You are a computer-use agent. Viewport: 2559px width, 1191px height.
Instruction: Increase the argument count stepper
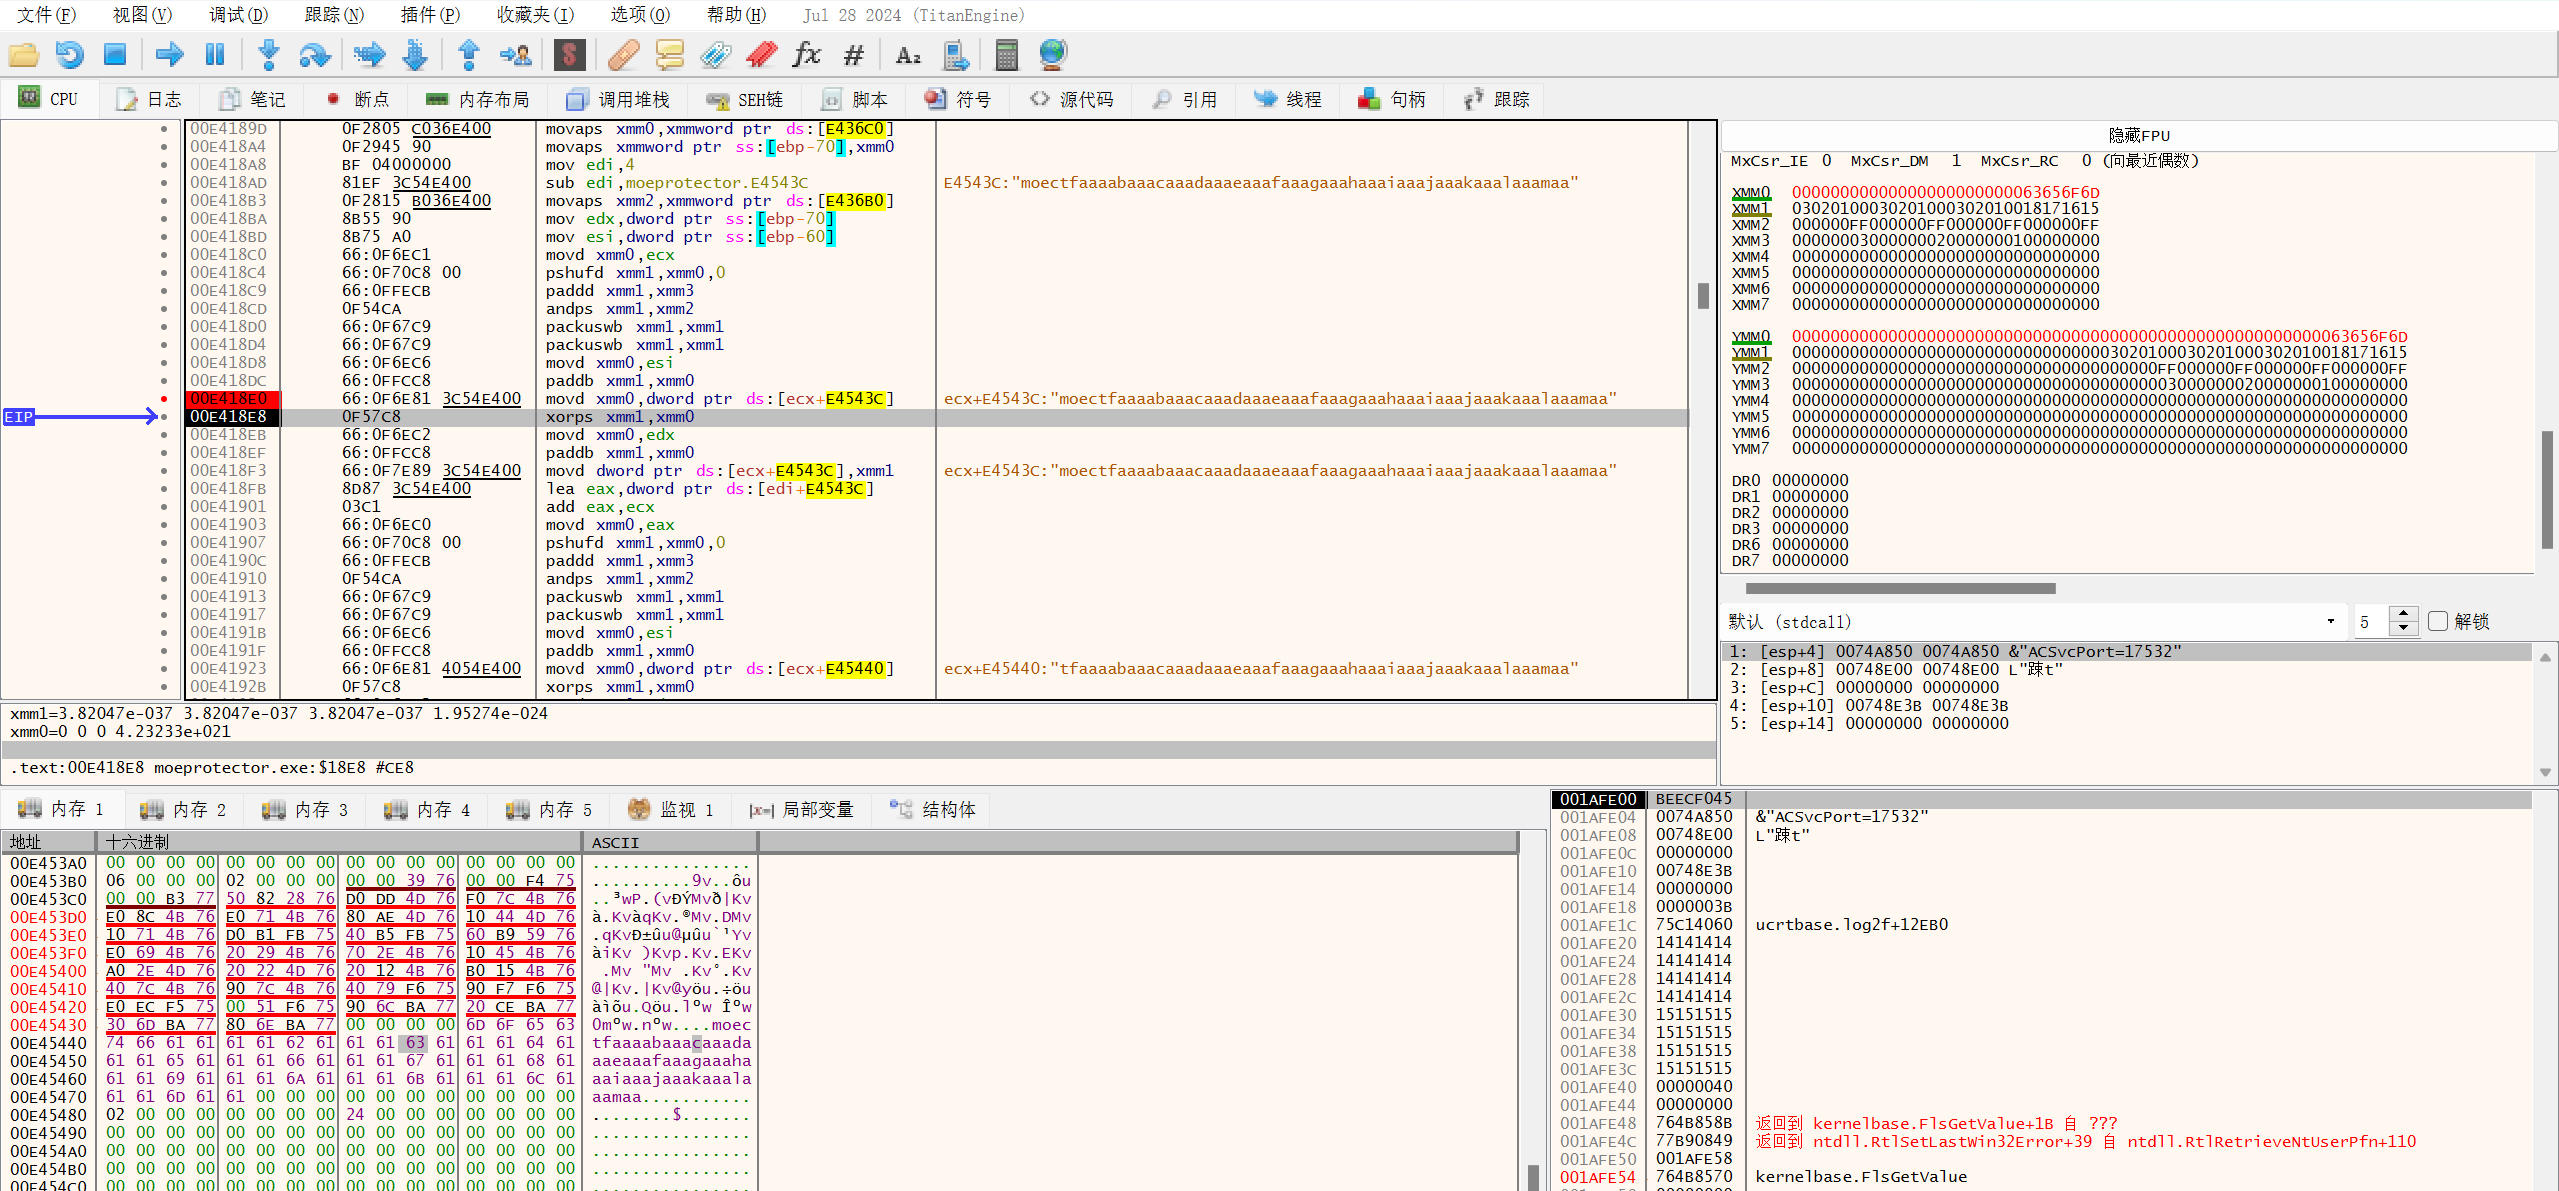coord(2403,614)
